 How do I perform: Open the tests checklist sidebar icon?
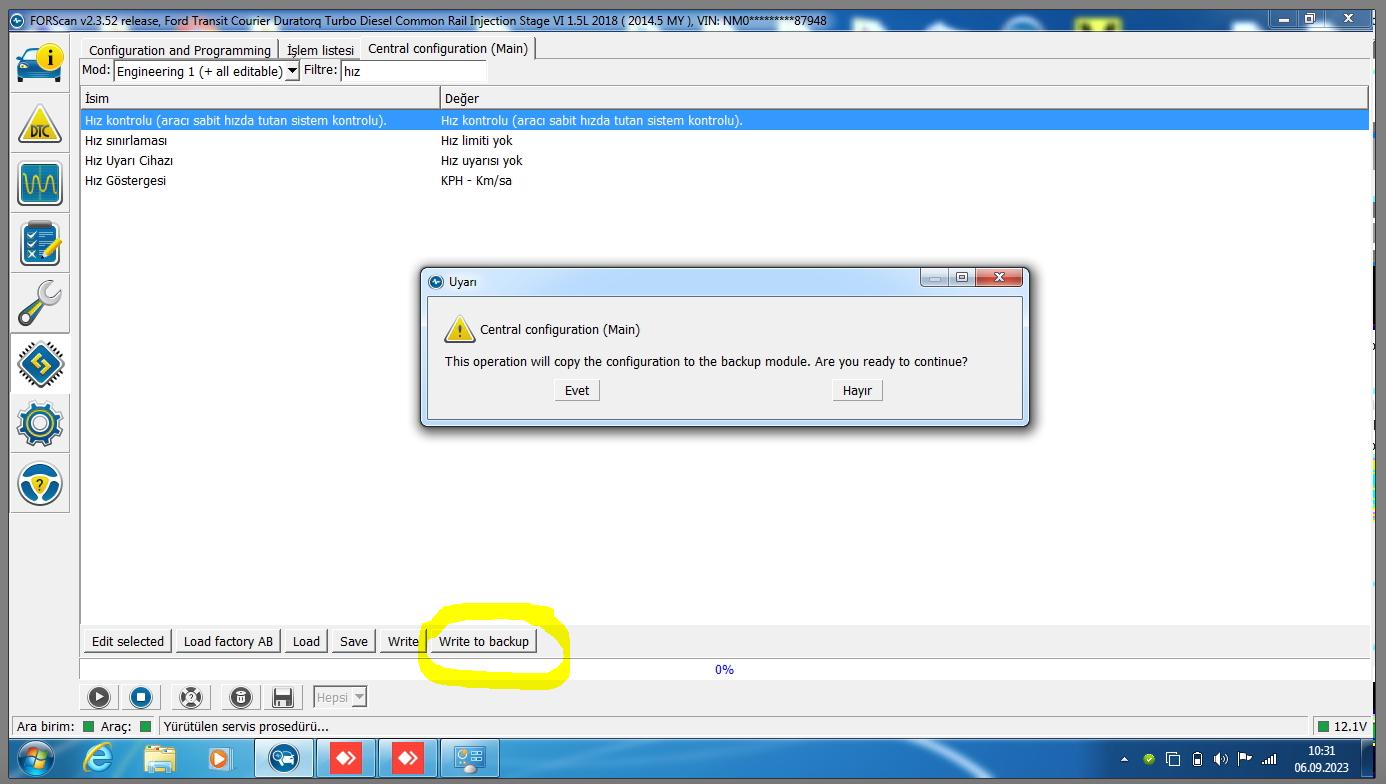pyautogui.click(x=40, y=244)
